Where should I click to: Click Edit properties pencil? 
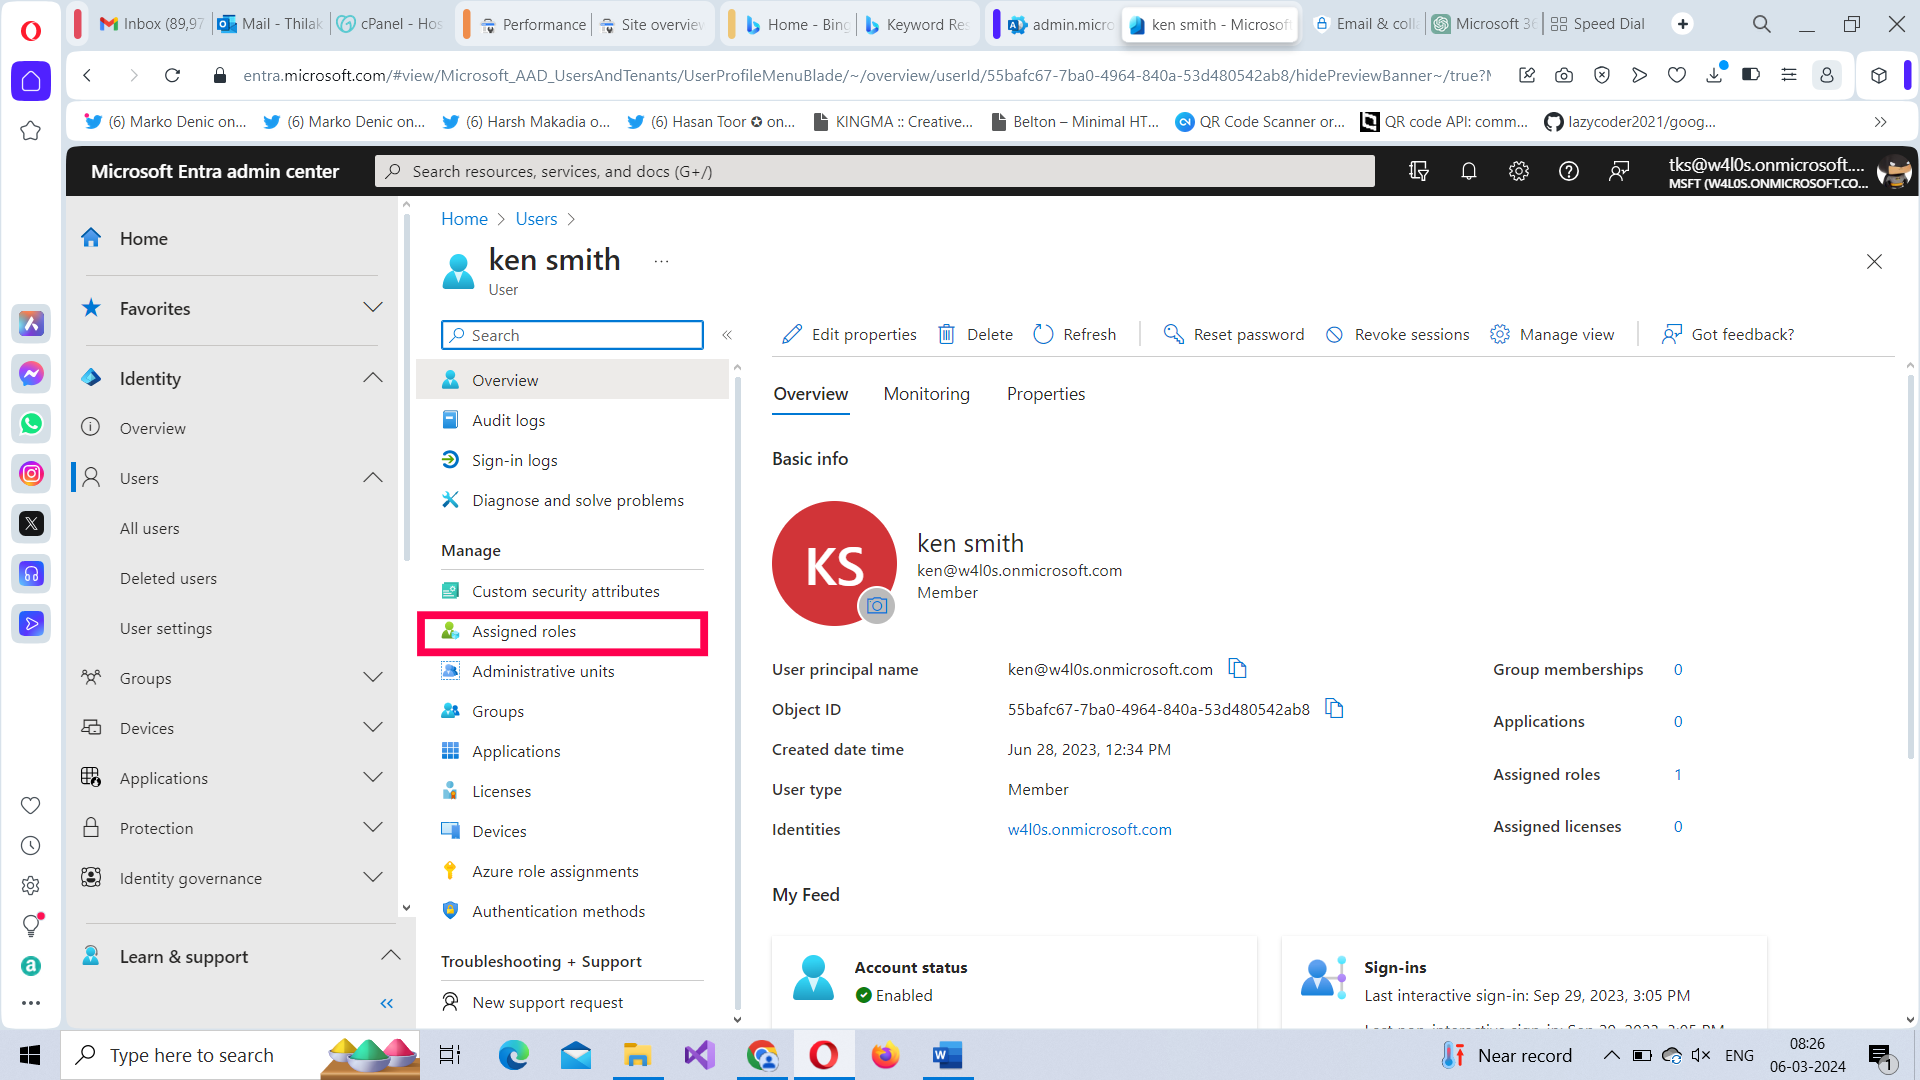(x=849, y=334)
